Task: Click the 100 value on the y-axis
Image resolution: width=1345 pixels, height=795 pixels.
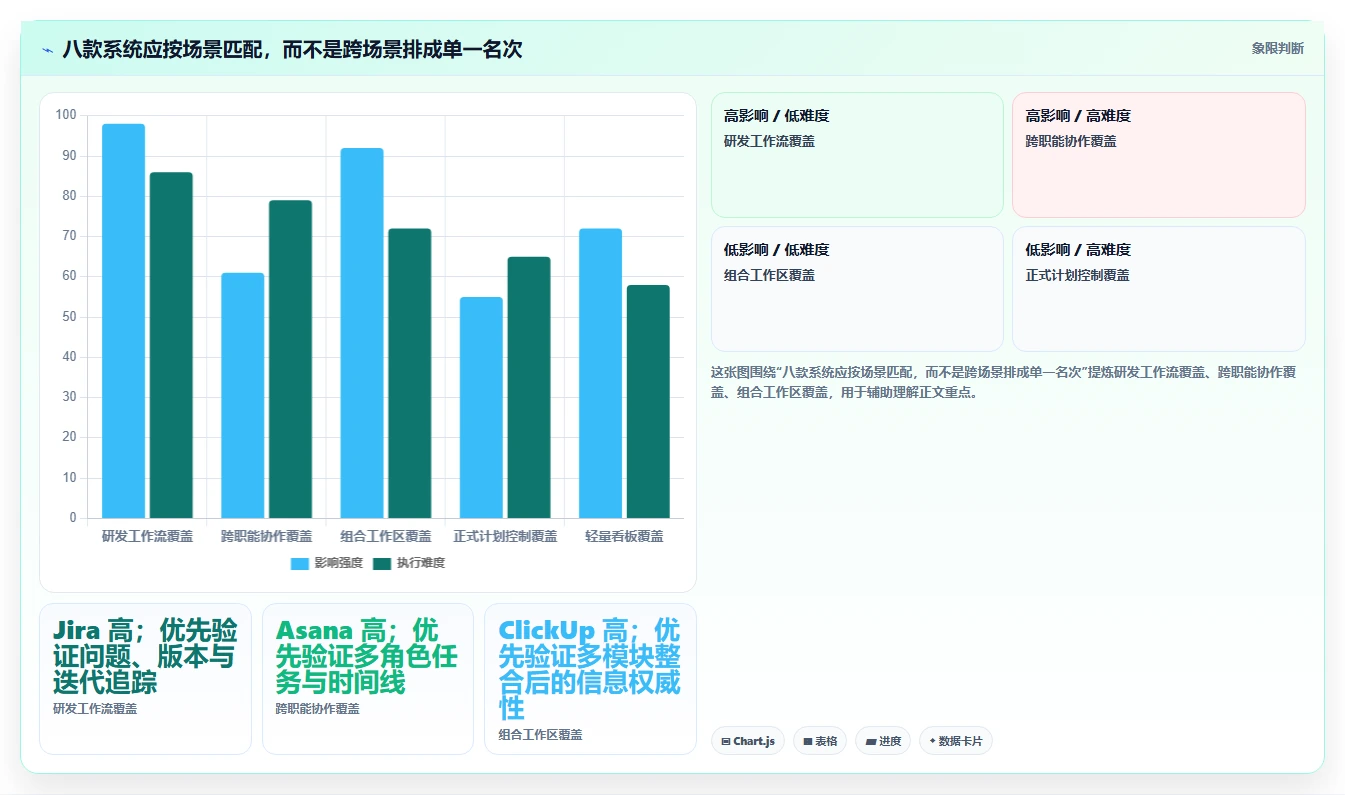Action: [x=66, y=115]
